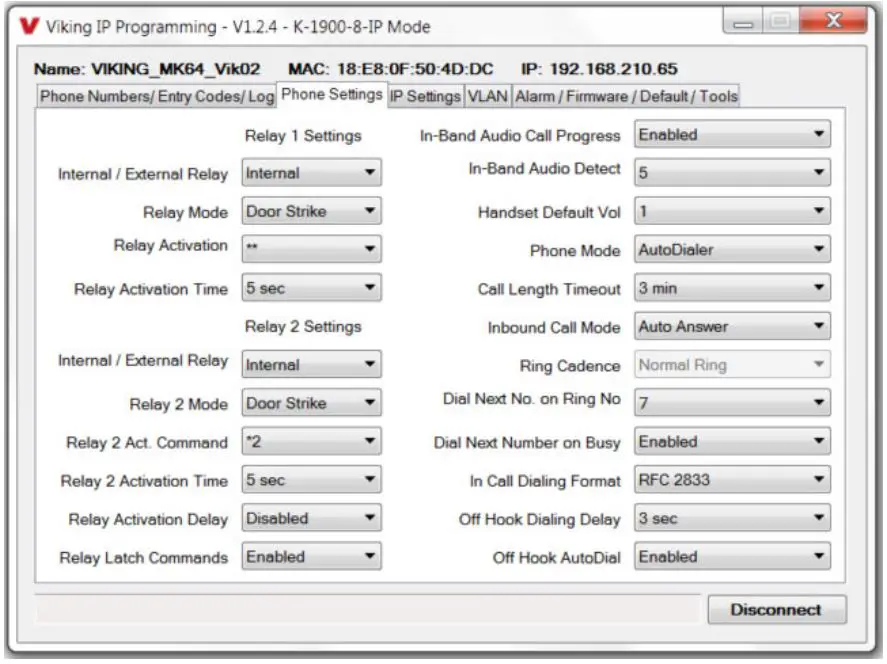This screenshot has width=887, height=664.
Task: Expand the Relay Activation dropdown
Action: click(x=312, y=250)
